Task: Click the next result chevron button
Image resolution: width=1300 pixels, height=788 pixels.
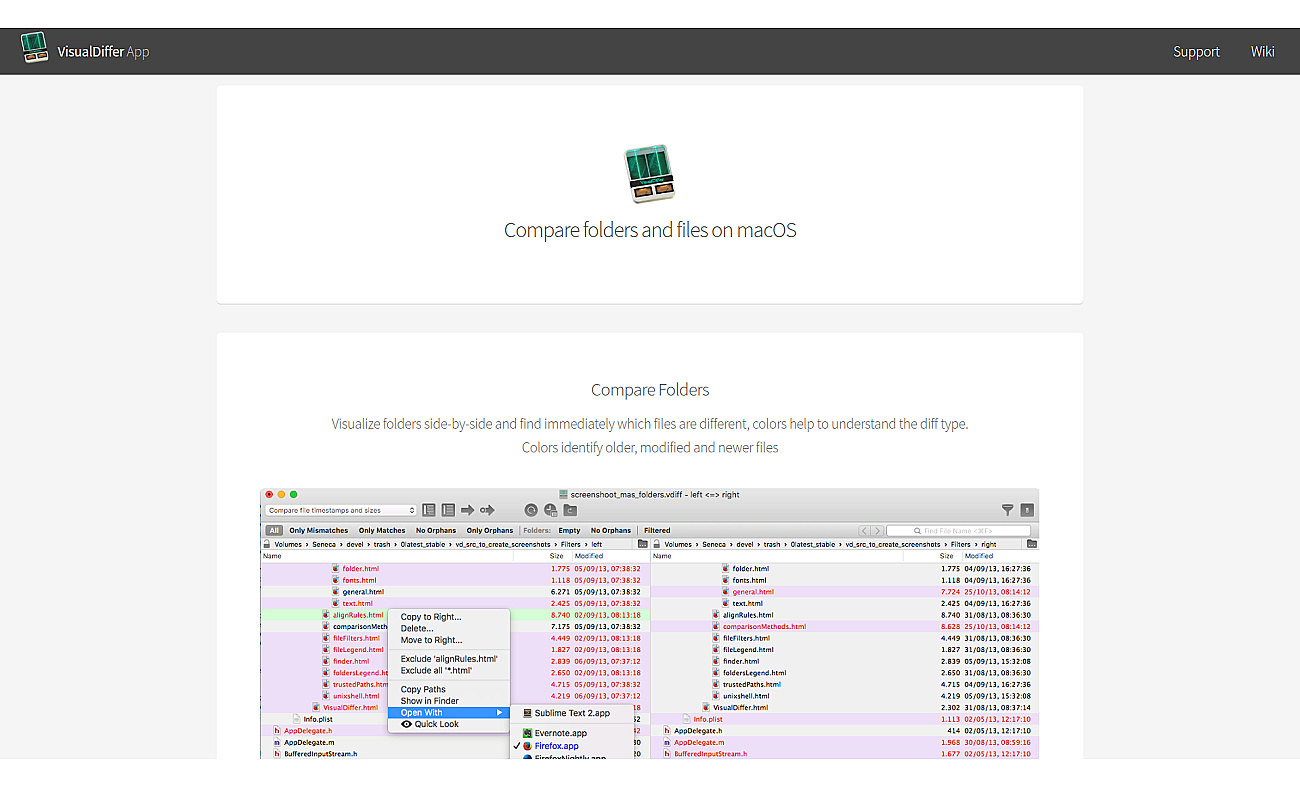Action: (877, 531)
